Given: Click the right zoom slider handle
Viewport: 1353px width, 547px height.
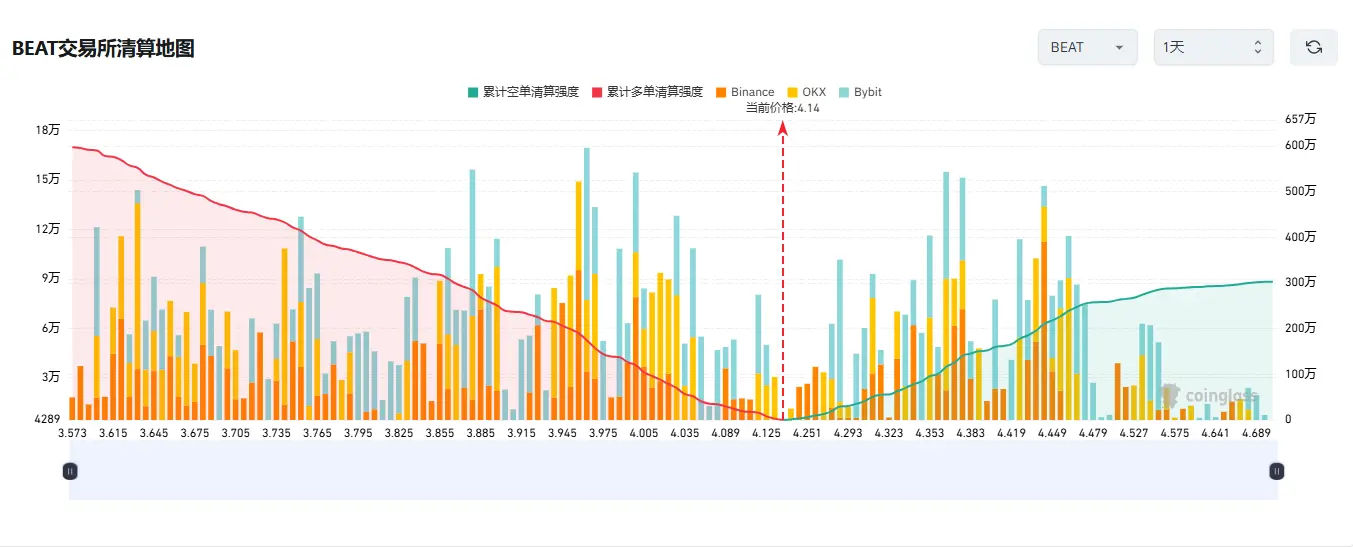Looking at the screenshot, I should pos(1276,470).
